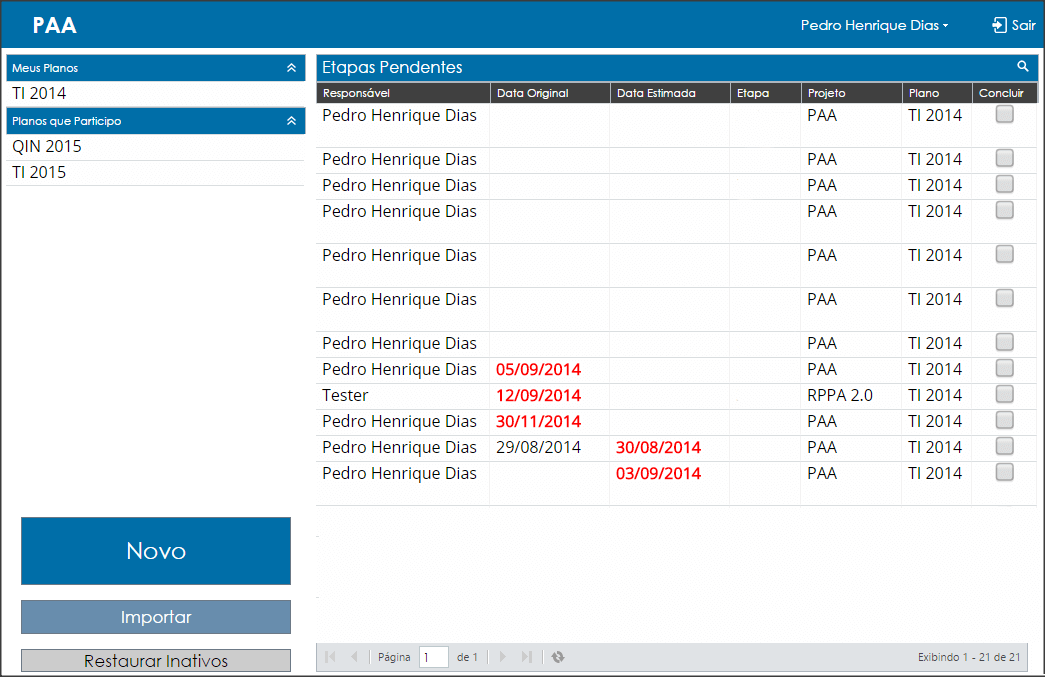Select the Tester responsible cell

[x=345, y=395]
